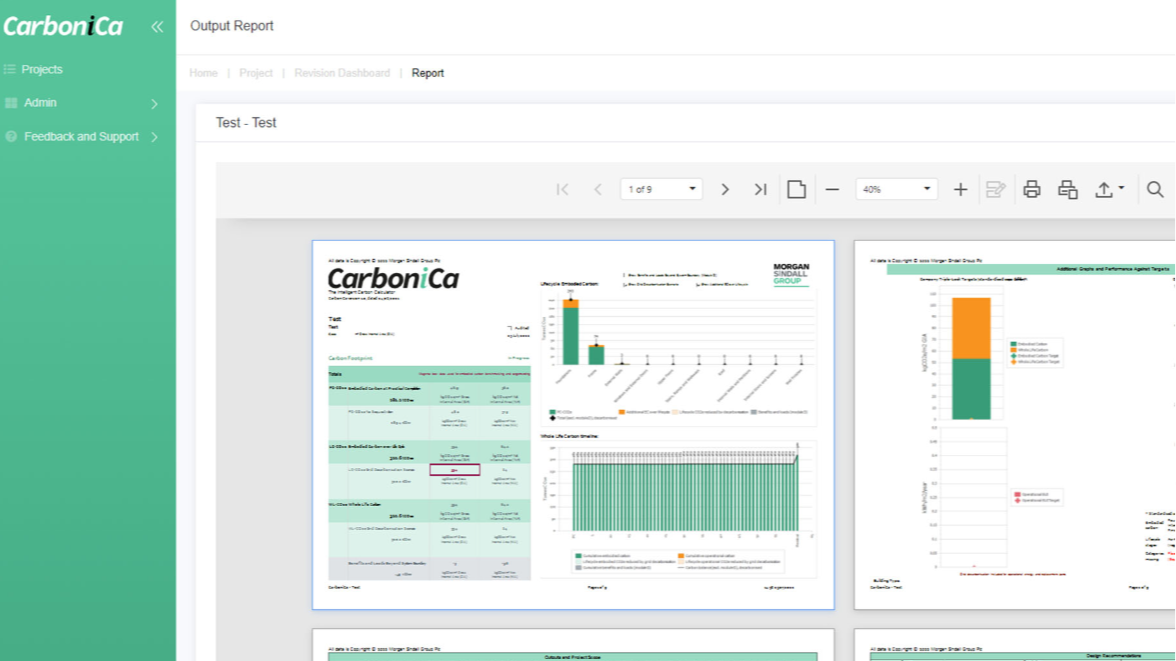The image size is (1176, 661).
Task: Navigate to the Project breadcrumb link
Action: coord(256,73)
